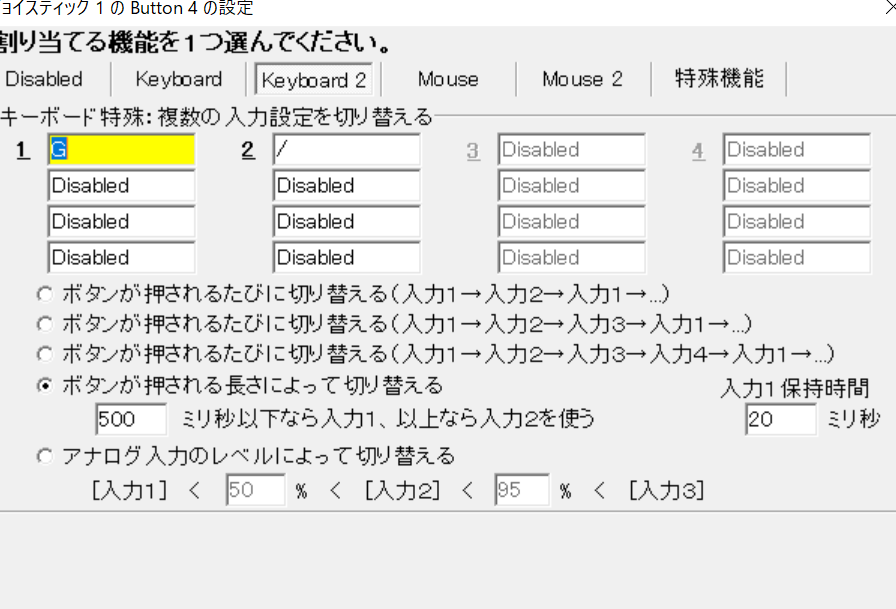
Task: Click second-row Disabled field in column 1
Action: (x=121, y=186)
